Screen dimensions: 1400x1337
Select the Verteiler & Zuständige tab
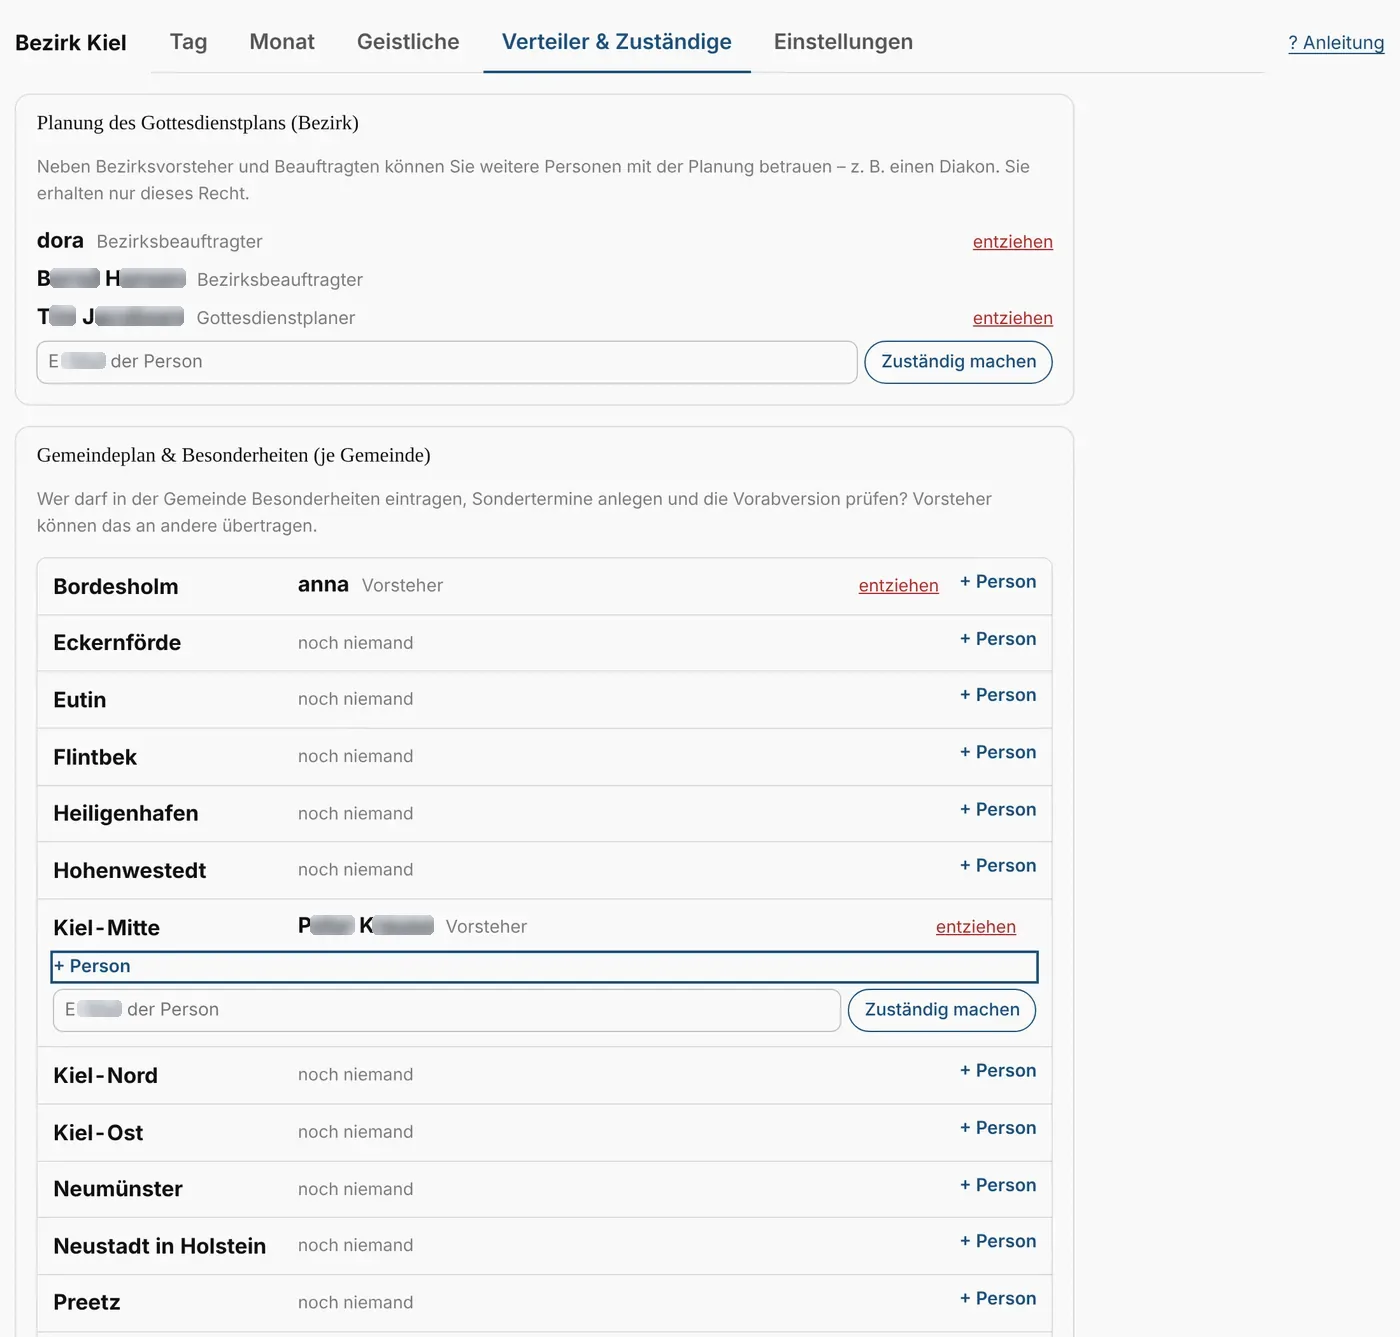pyautogui.click(x=617, y=42)
